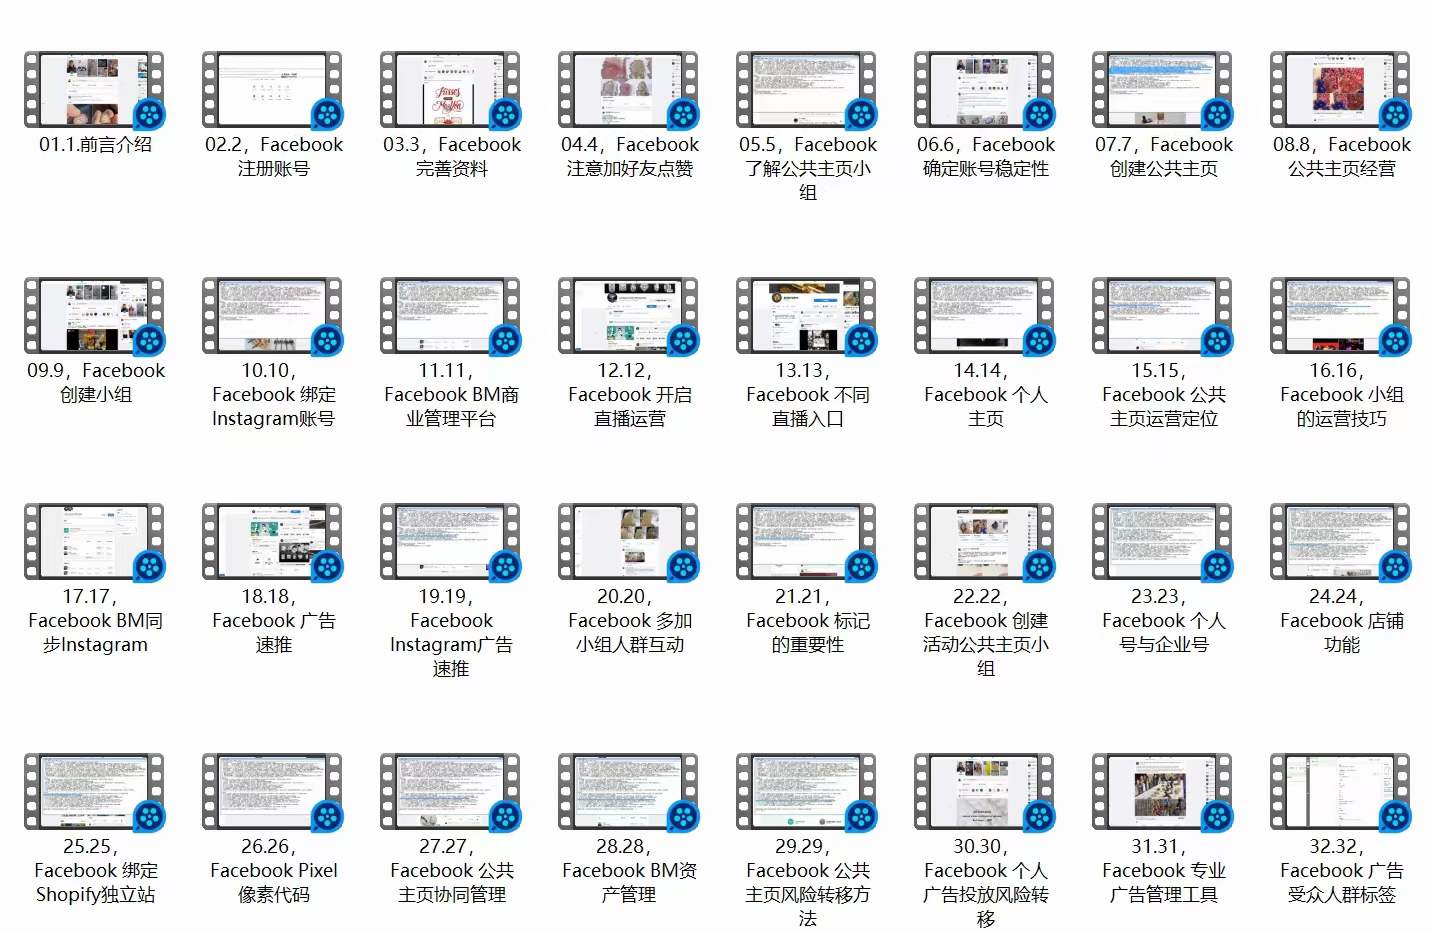Viewport: 1432px width, 933px height.
Task: Click the label 07.7，Facebook 创建公共主页
Action: pos(1163,157)
